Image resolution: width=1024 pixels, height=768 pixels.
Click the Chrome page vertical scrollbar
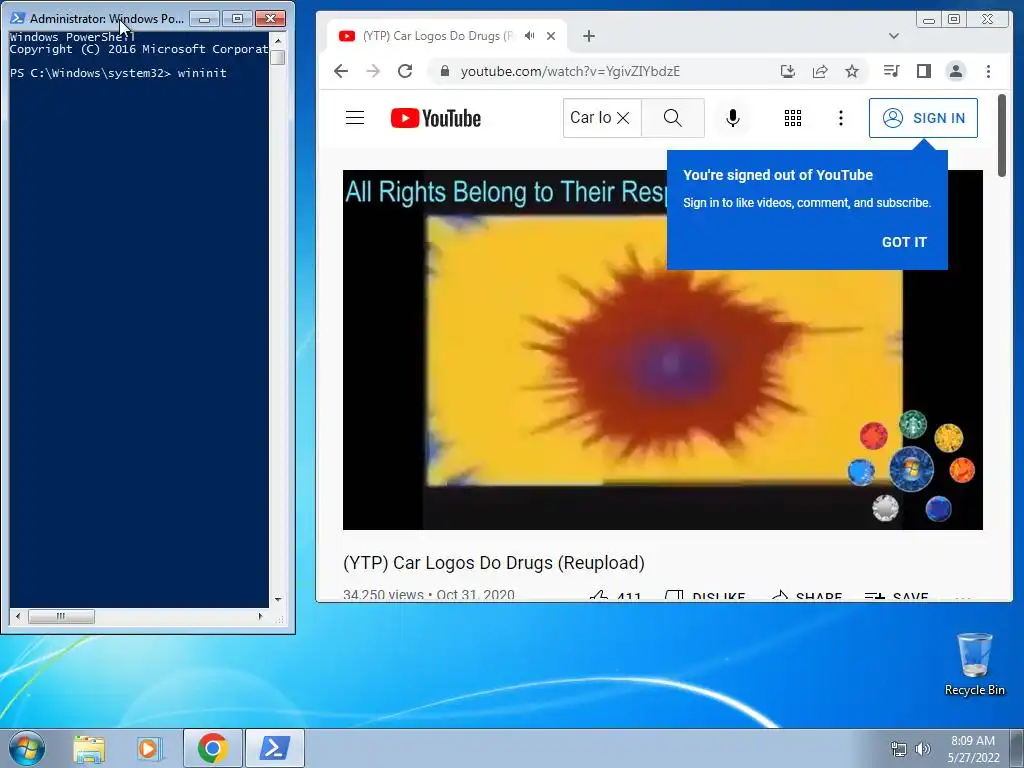tap(1002, 135)
